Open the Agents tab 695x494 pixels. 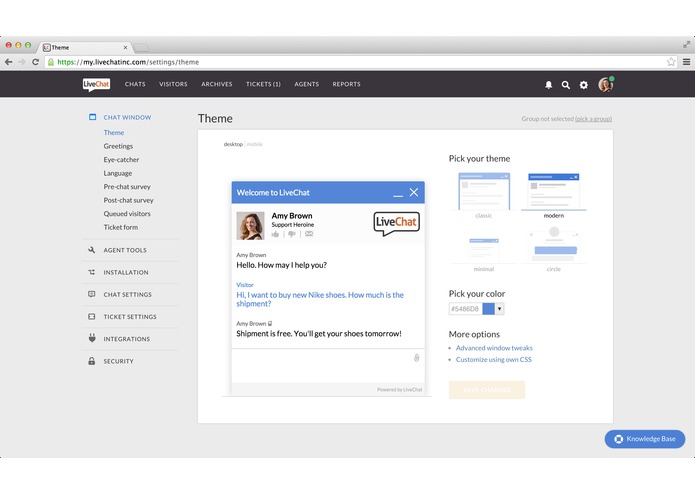307,84
